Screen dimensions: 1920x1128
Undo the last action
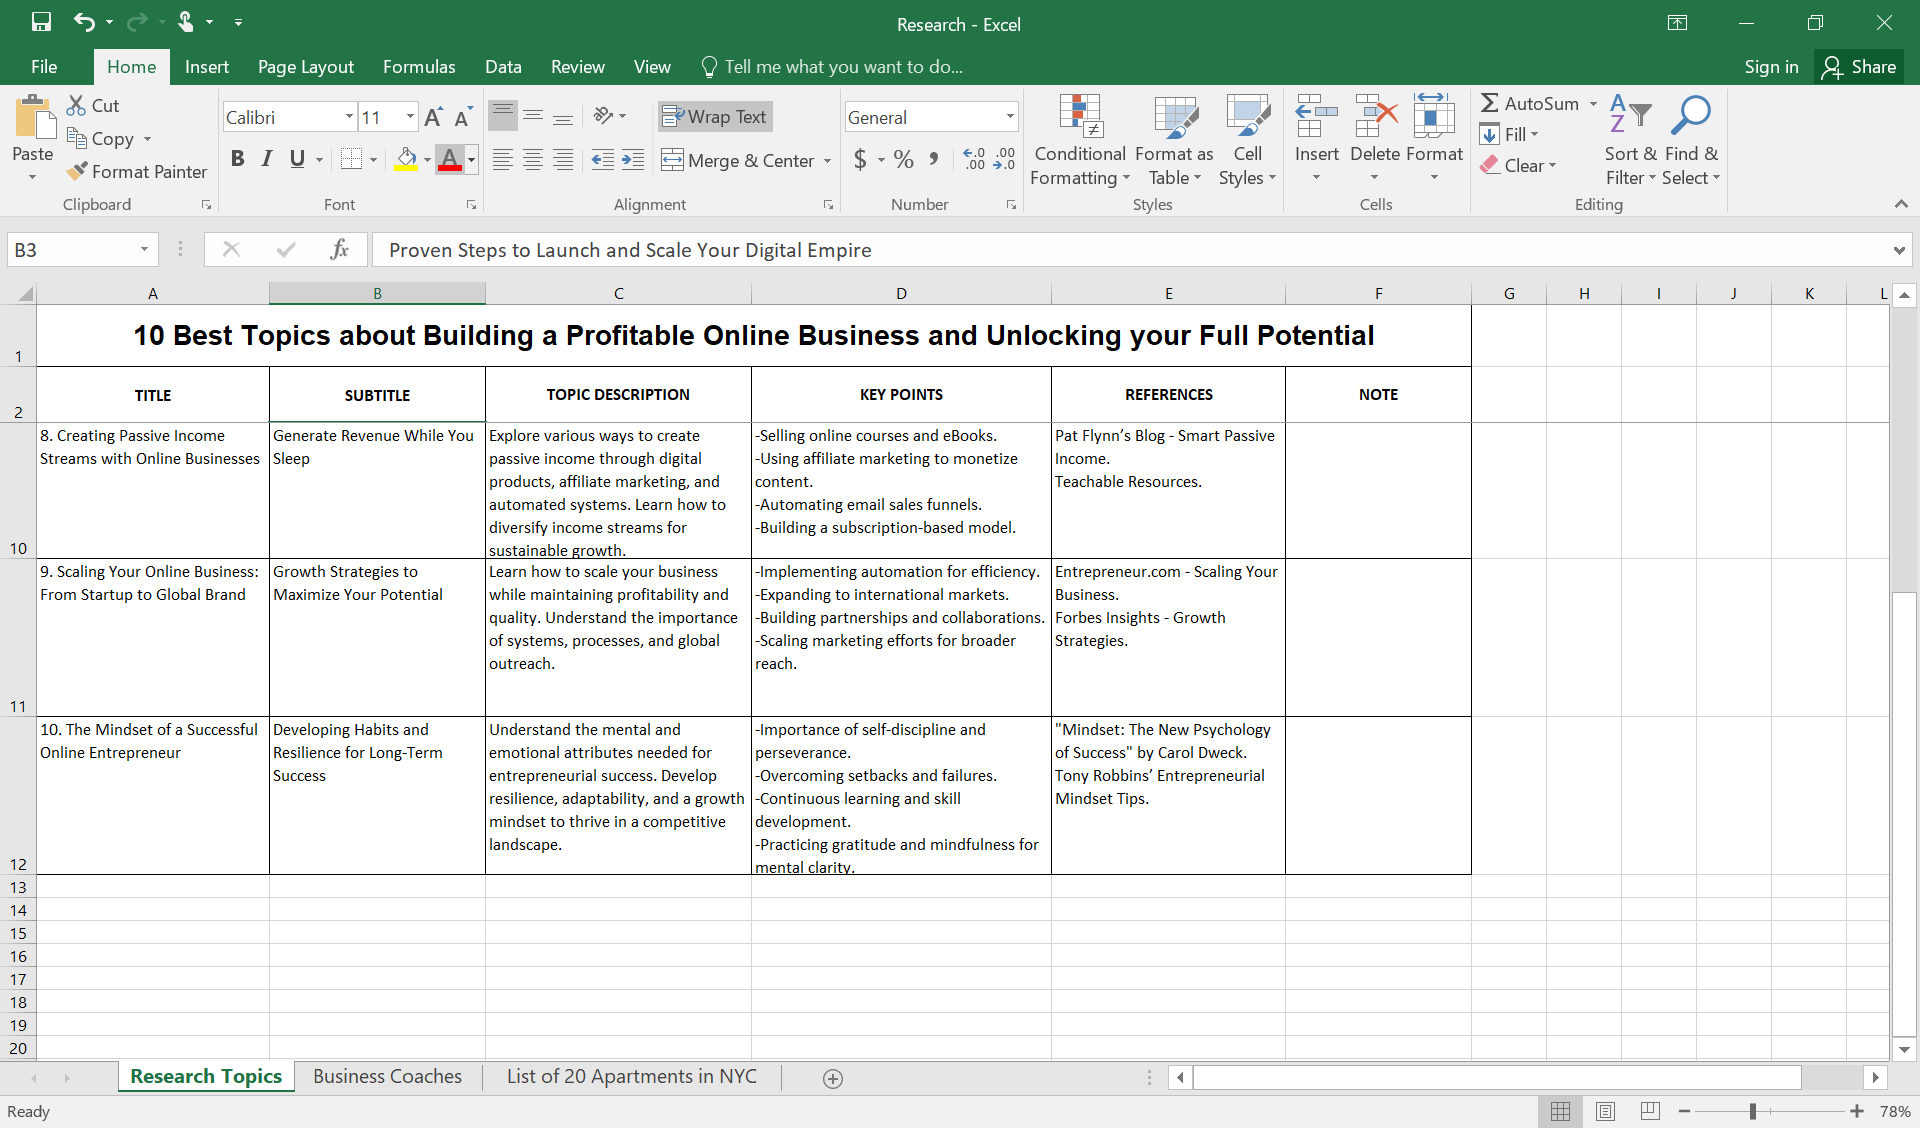85,22
